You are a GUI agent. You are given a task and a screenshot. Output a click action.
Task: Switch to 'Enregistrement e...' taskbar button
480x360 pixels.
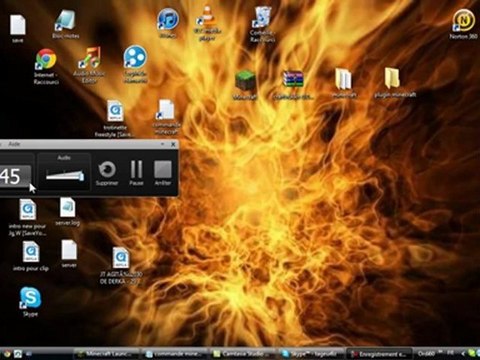[x=380, y=354]
